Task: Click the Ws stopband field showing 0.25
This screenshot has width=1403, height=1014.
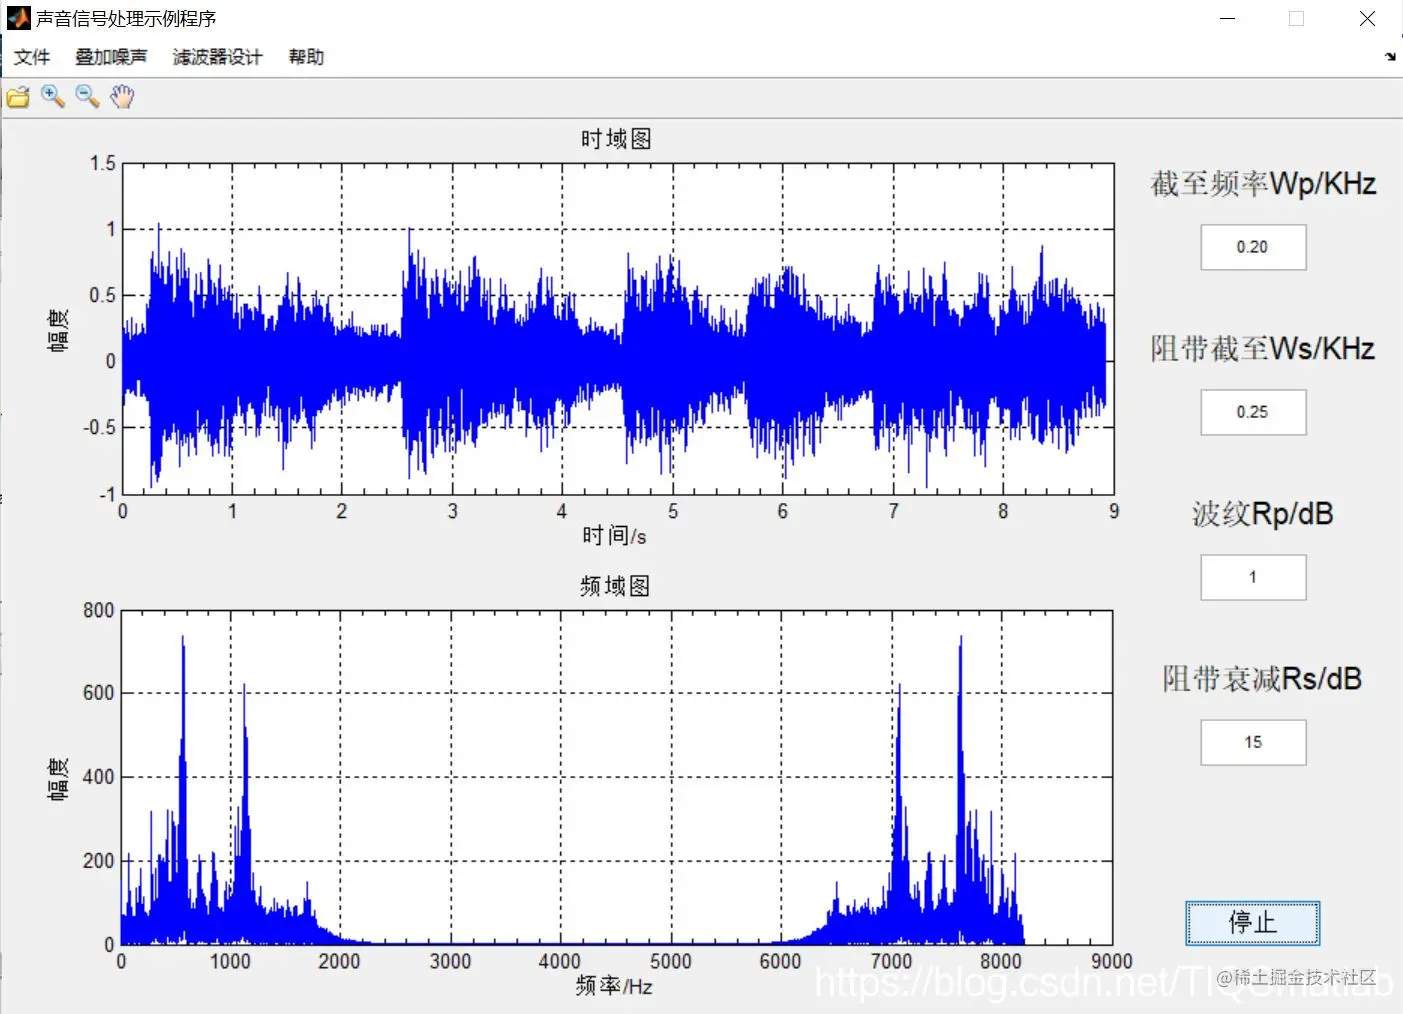Action: point(1253,412)
